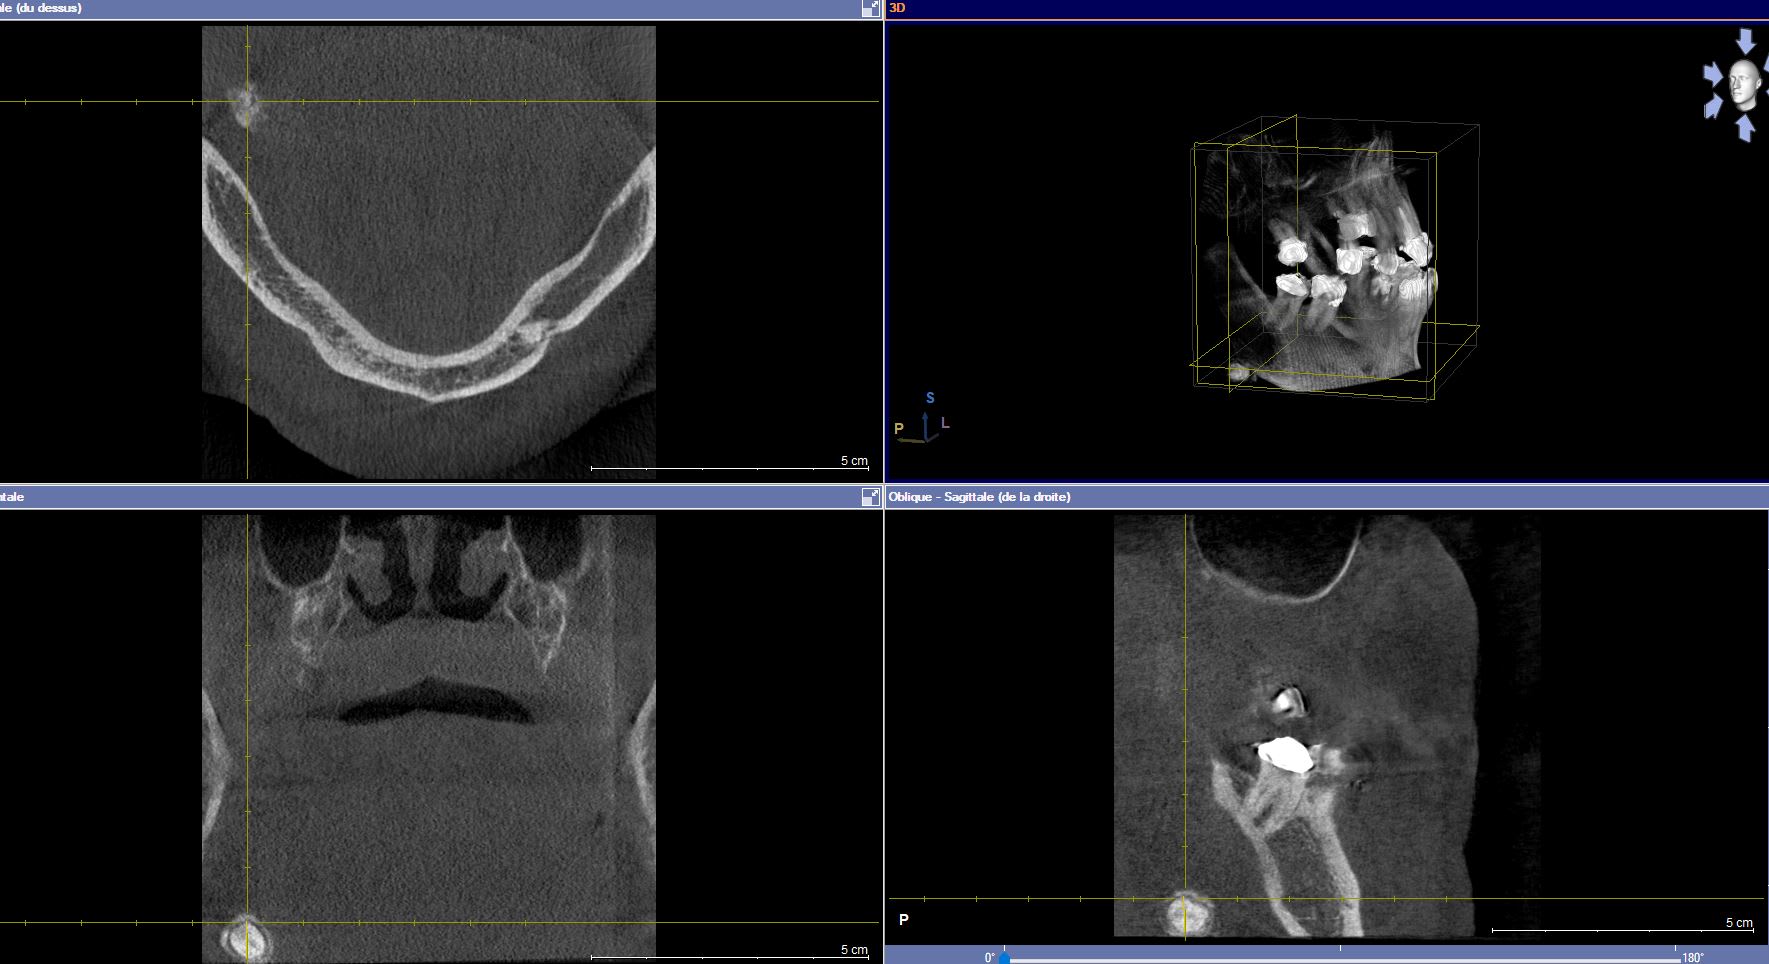
Task: Expand the axial view panel to full size
Action: coord(870,9)
